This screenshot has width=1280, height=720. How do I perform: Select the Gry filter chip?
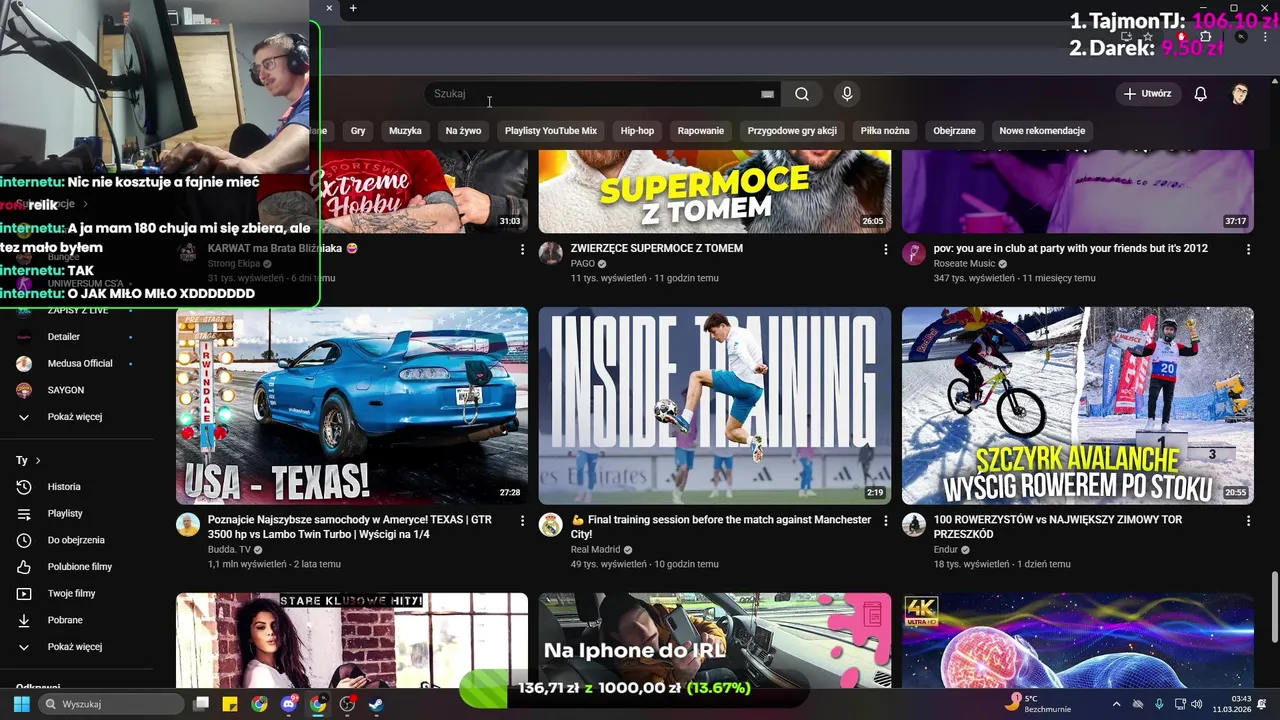coord(358,131)
